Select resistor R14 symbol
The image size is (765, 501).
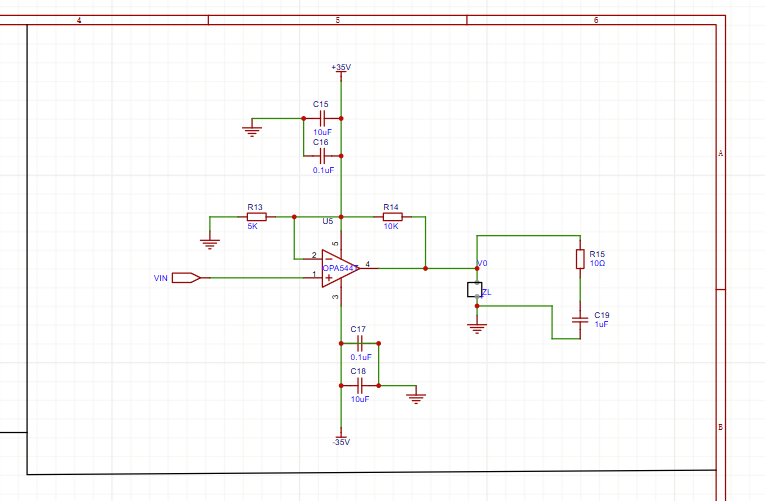tap(392, 217)
